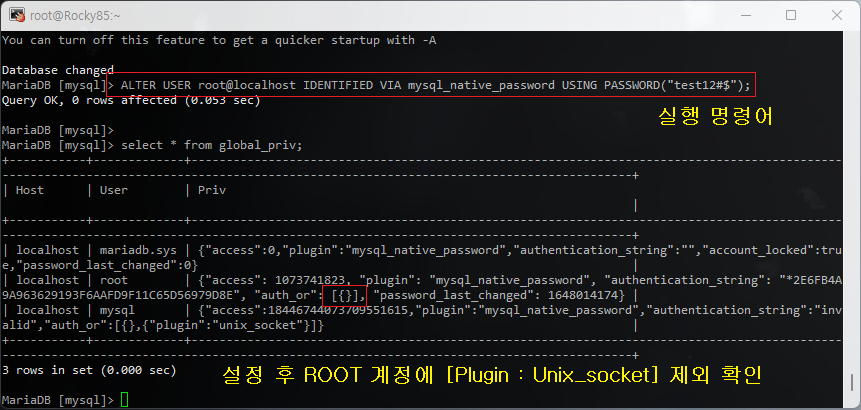The image size is (861, 410).
Task: Click the empty MariaDB [mysql]> prompt above select
Action: [x=58, y=130]
